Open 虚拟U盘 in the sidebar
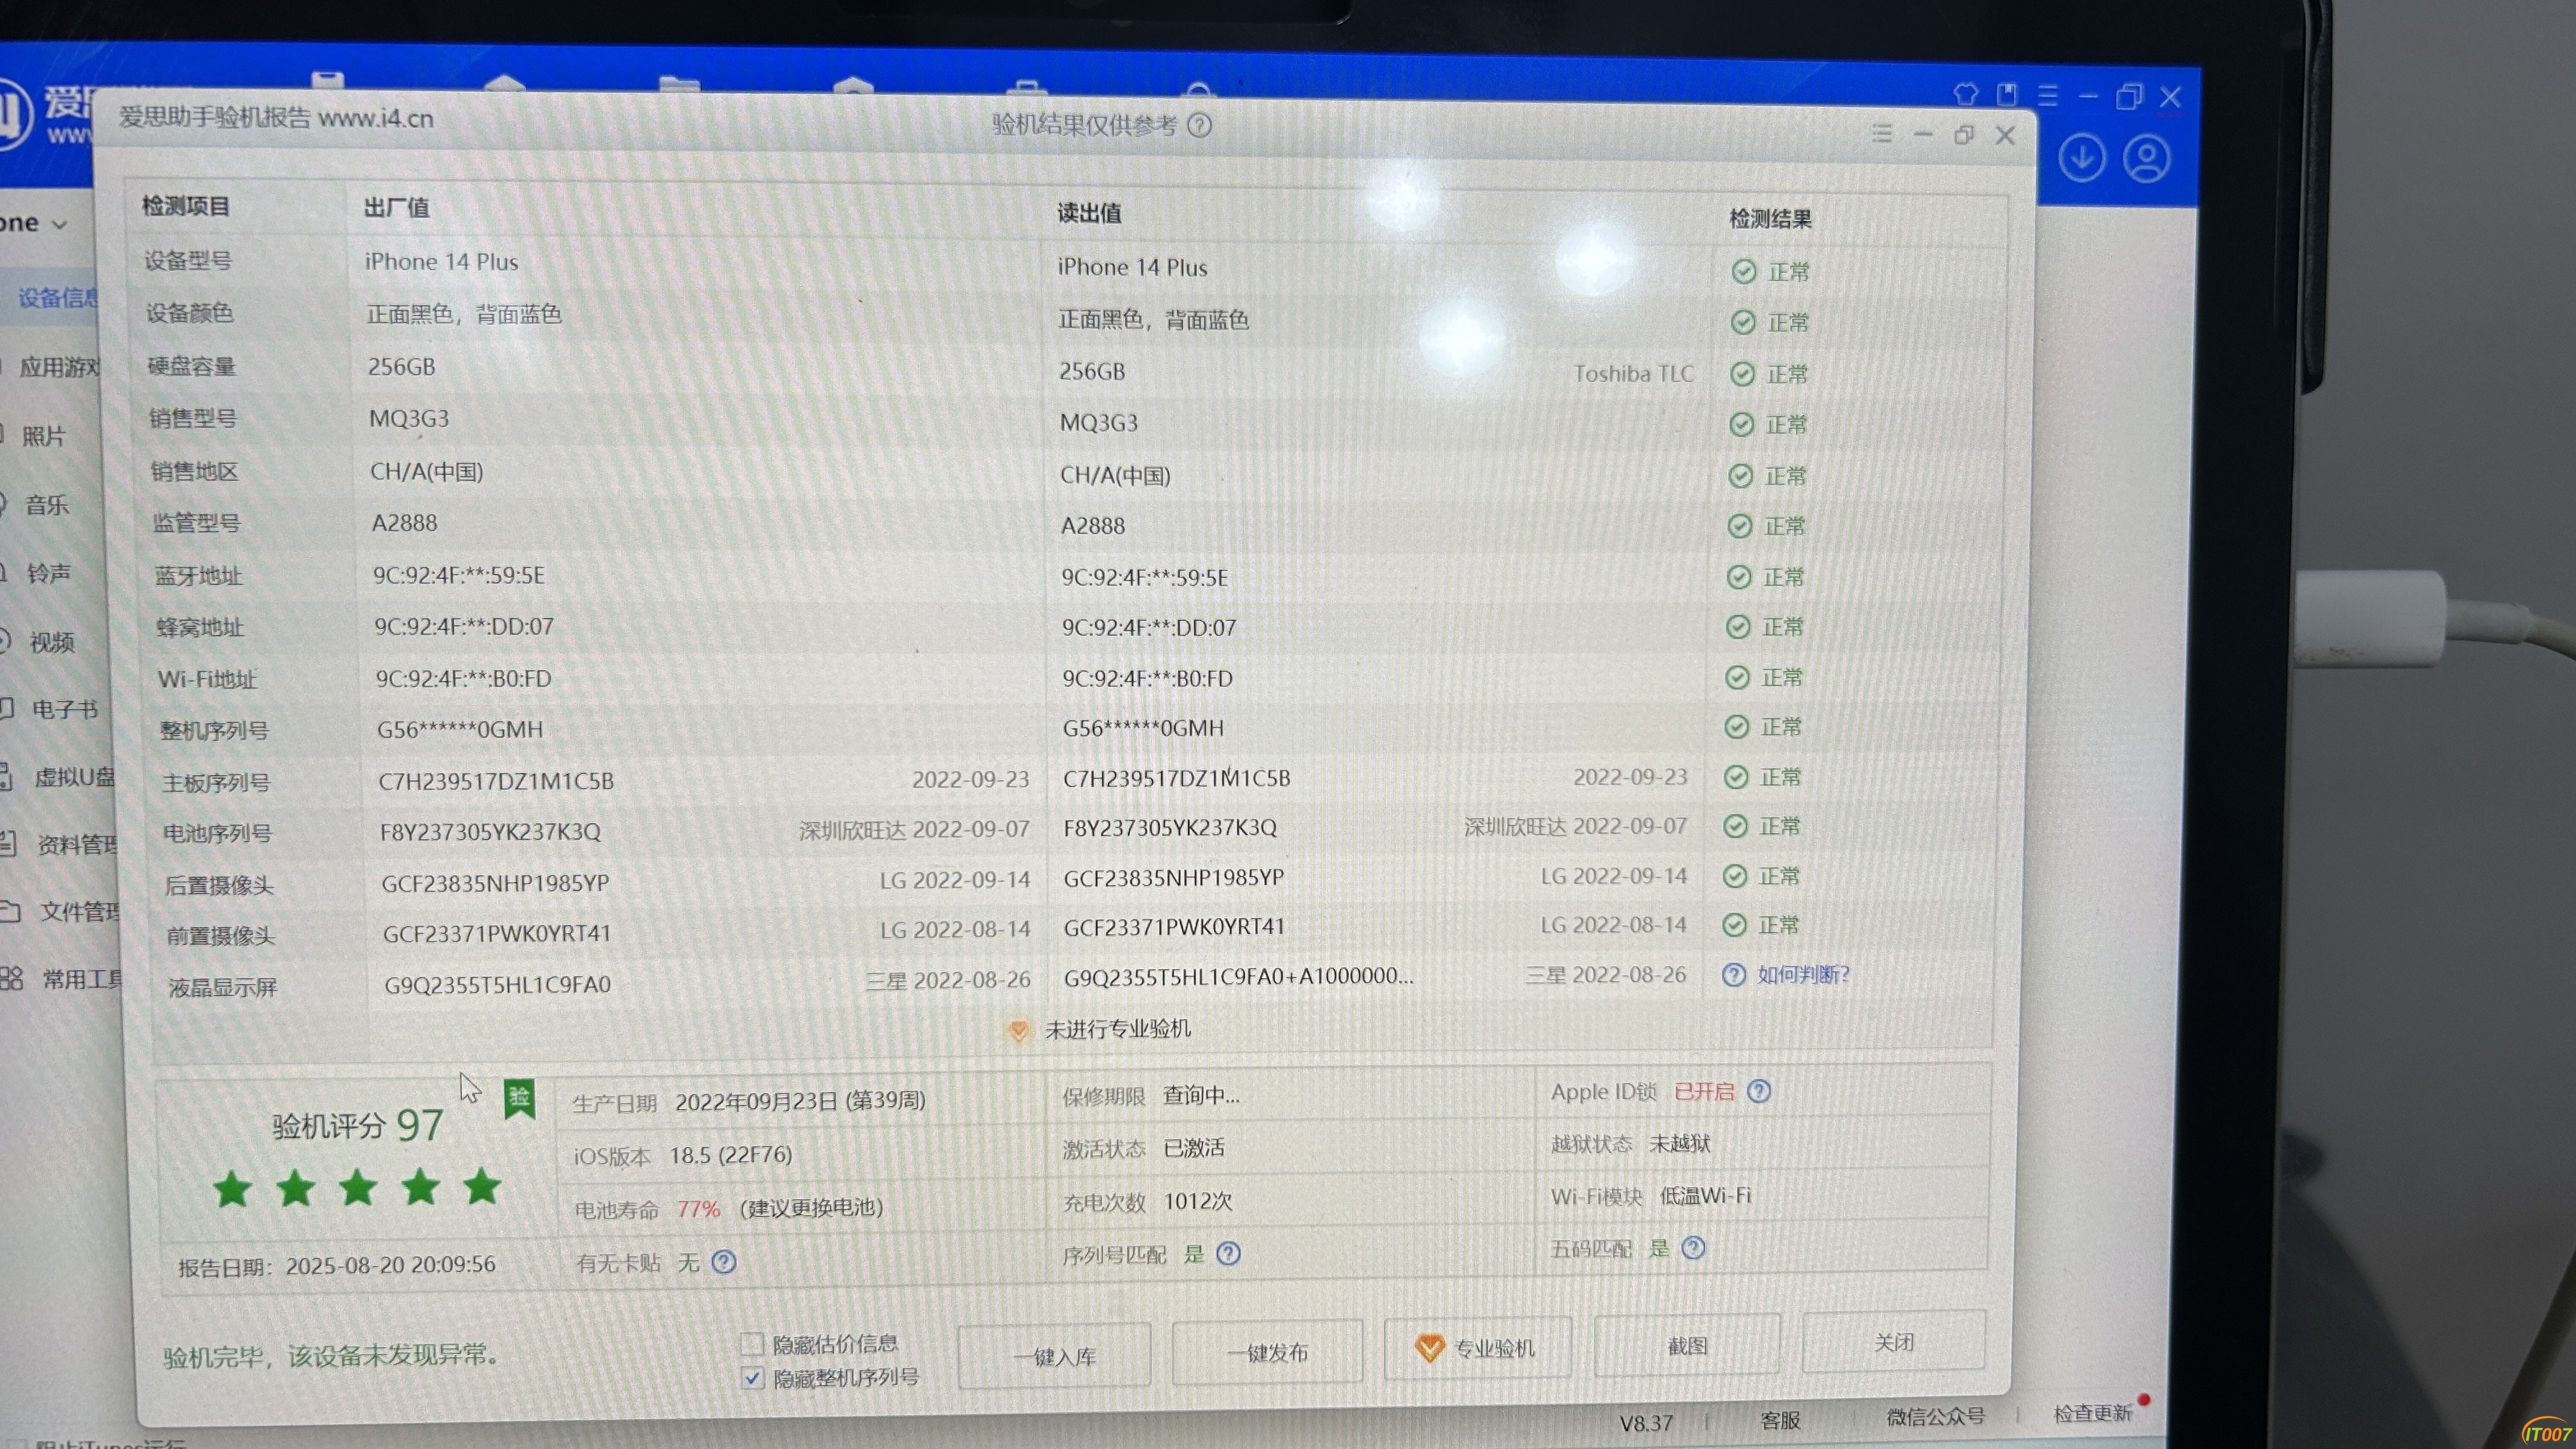This screenshot has height=1449, width=2576. [x=75, y=777]
